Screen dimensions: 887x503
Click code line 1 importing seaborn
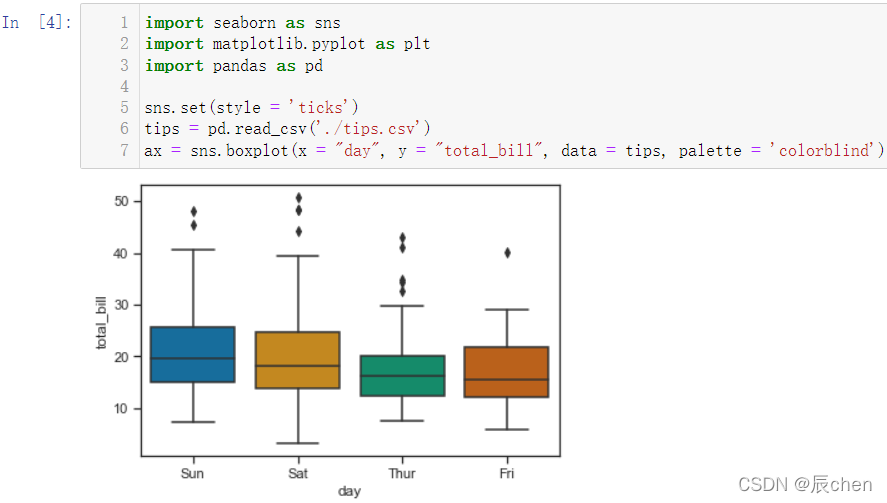(x=243, y=23)
